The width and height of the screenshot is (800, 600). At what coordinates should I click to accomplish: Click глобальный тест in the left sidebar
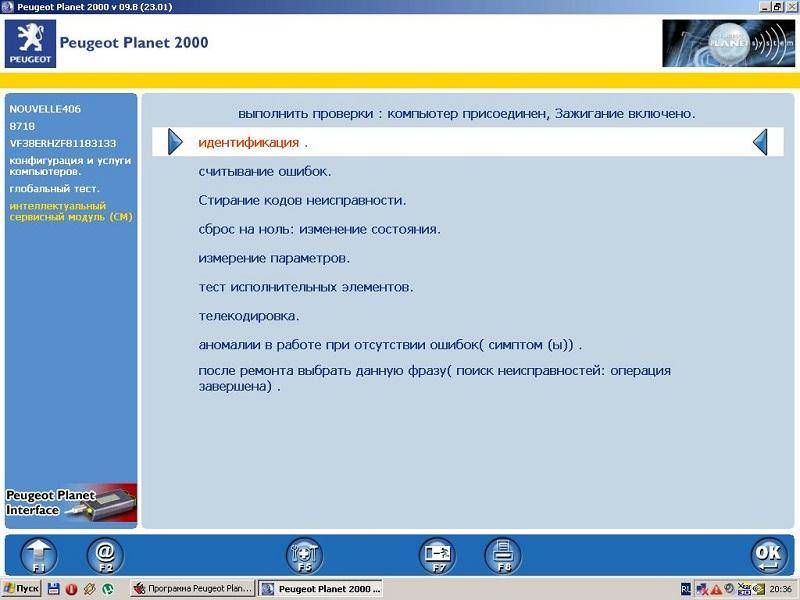coord(54,188)
